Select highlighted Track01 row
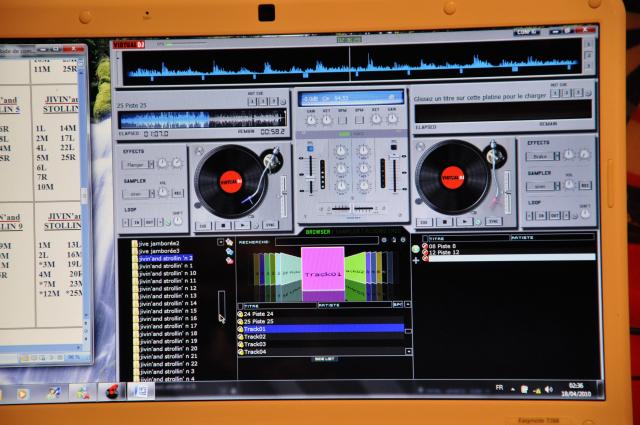 pyautogui.click(x=320, y=329)
